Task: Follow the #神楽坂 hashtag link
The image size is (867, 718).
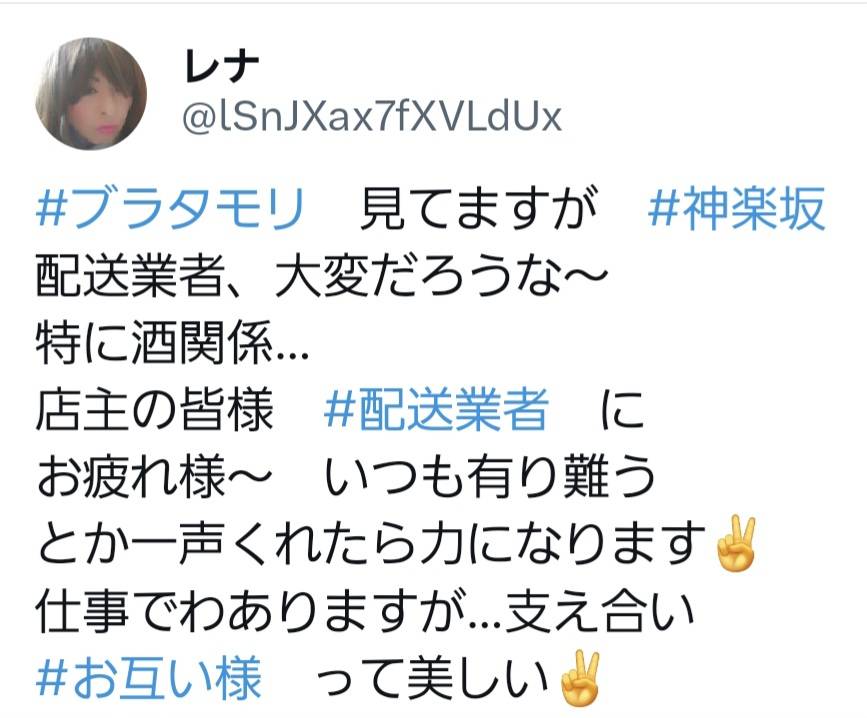Action: [737, 208]
